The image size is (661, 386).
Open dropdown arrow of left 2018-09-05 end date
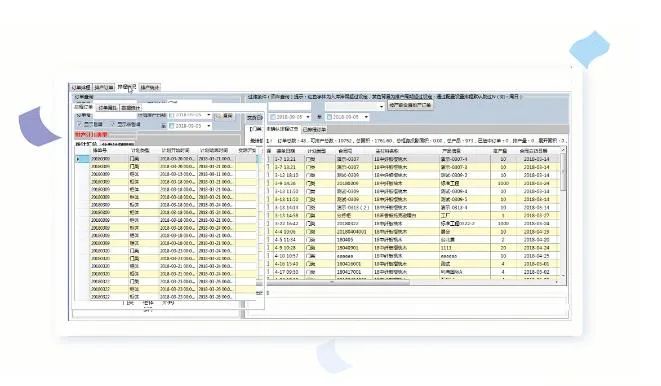209,126
